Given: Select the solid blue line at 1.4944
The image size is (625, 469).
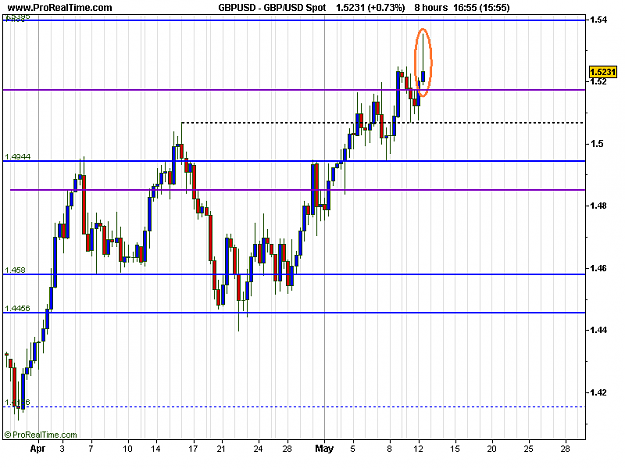Looking at the screenshot, I should [294, 161].
